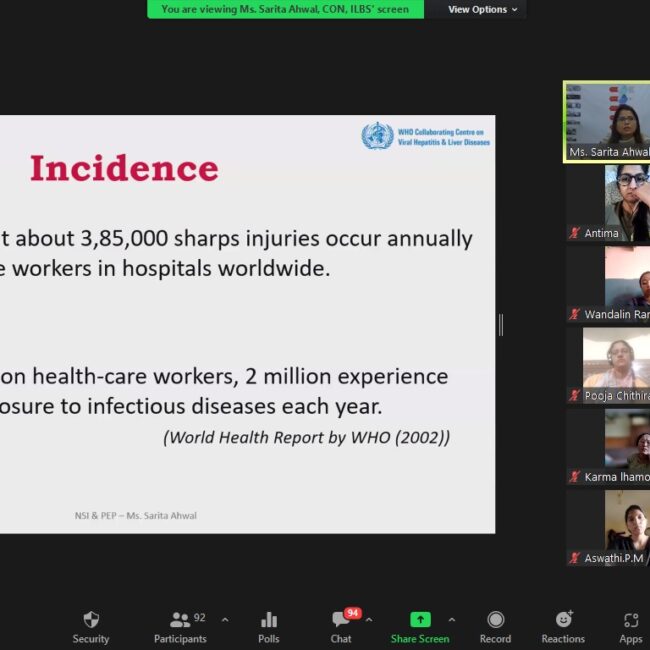Click muted microphone icon on Antima's tile

pyautogui.click(x=575, y=233)
